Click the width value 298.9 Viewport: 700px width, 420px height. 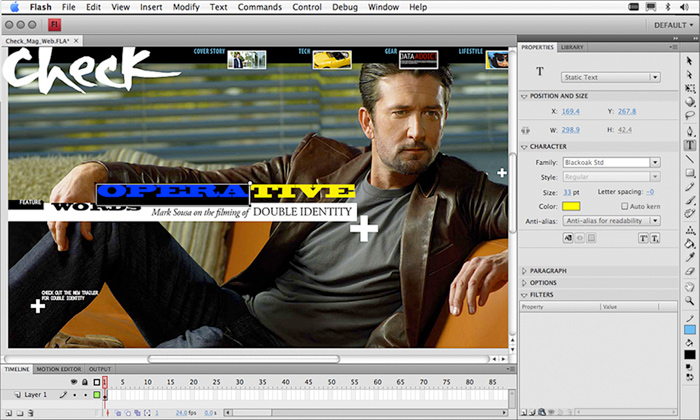pyautogui.click(x=571, y=130)
